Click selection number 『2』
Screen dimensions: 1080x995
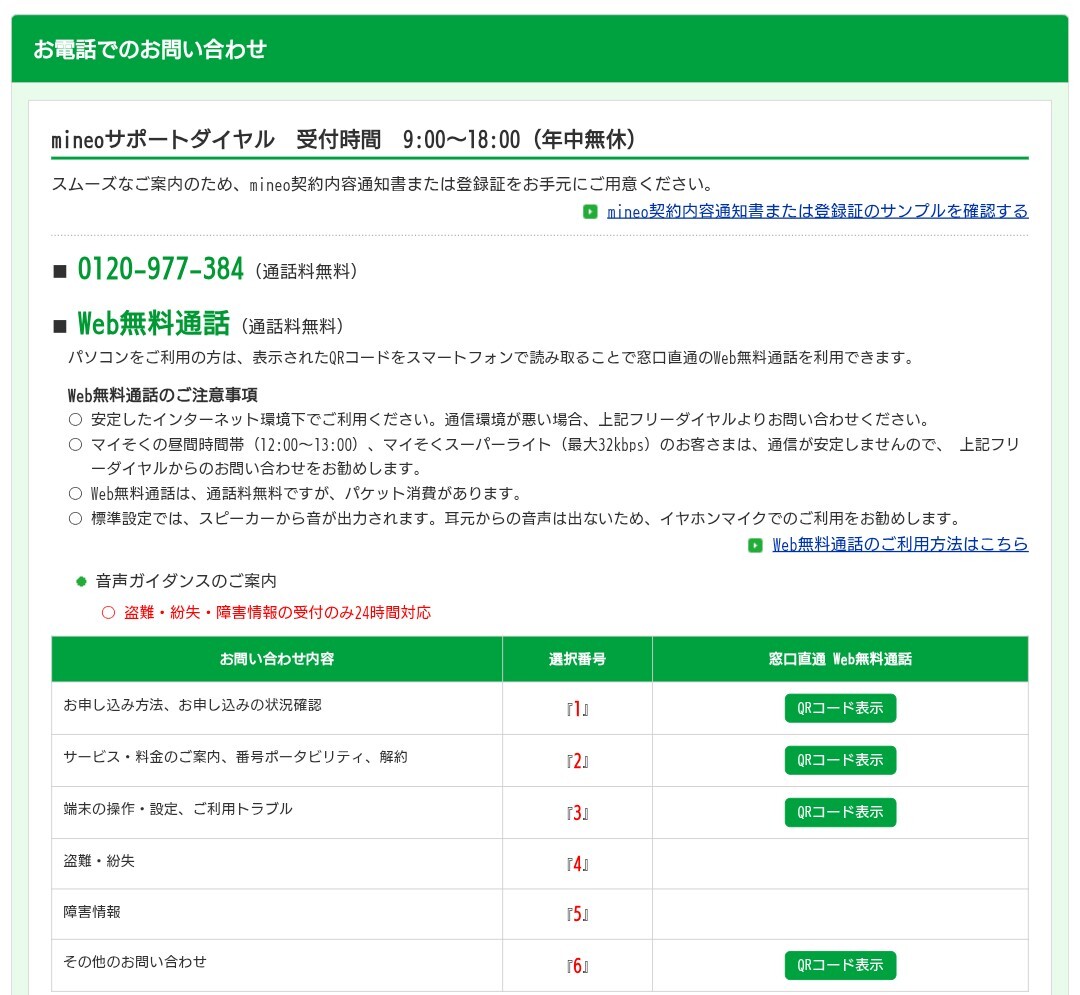[x=577, y=762]
